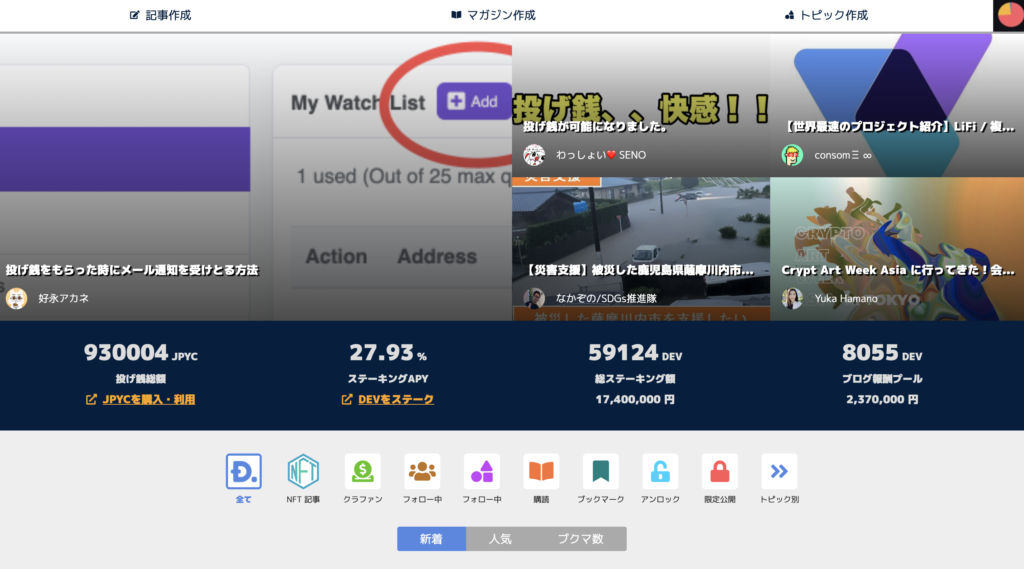Viewport: 1024px width, 569px height.
Task: Click わっしょい SENO author avatar
Action: click(534, 155)
